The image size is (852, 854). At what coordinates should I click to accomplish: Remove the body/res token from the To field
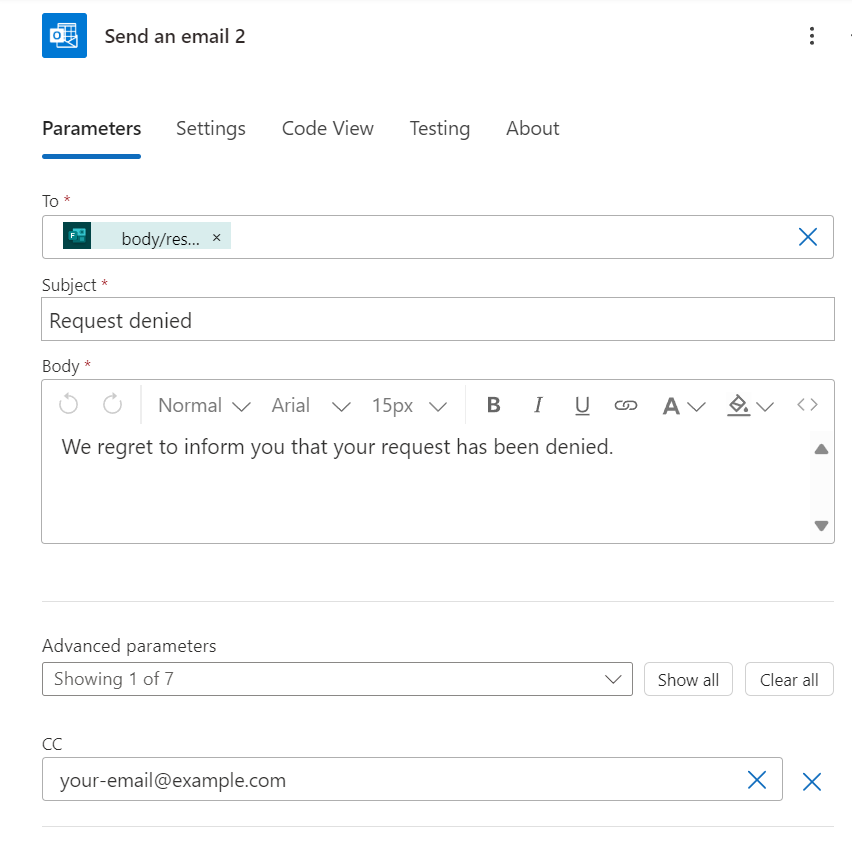point(216,237)
